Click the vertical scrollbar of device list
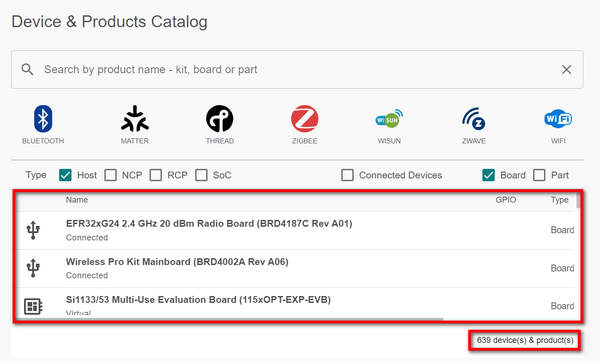Screen dimensions: 600x361 point(578,201)
